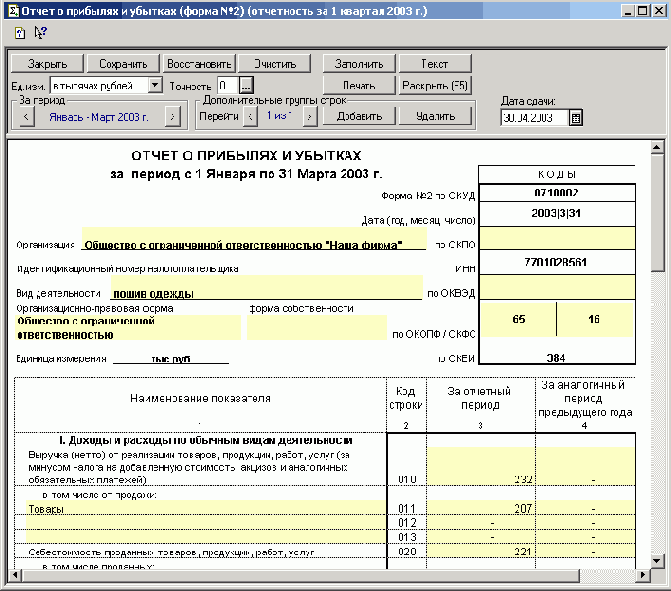
Task: Click the empty name cell in row 012
Action: 206,523
